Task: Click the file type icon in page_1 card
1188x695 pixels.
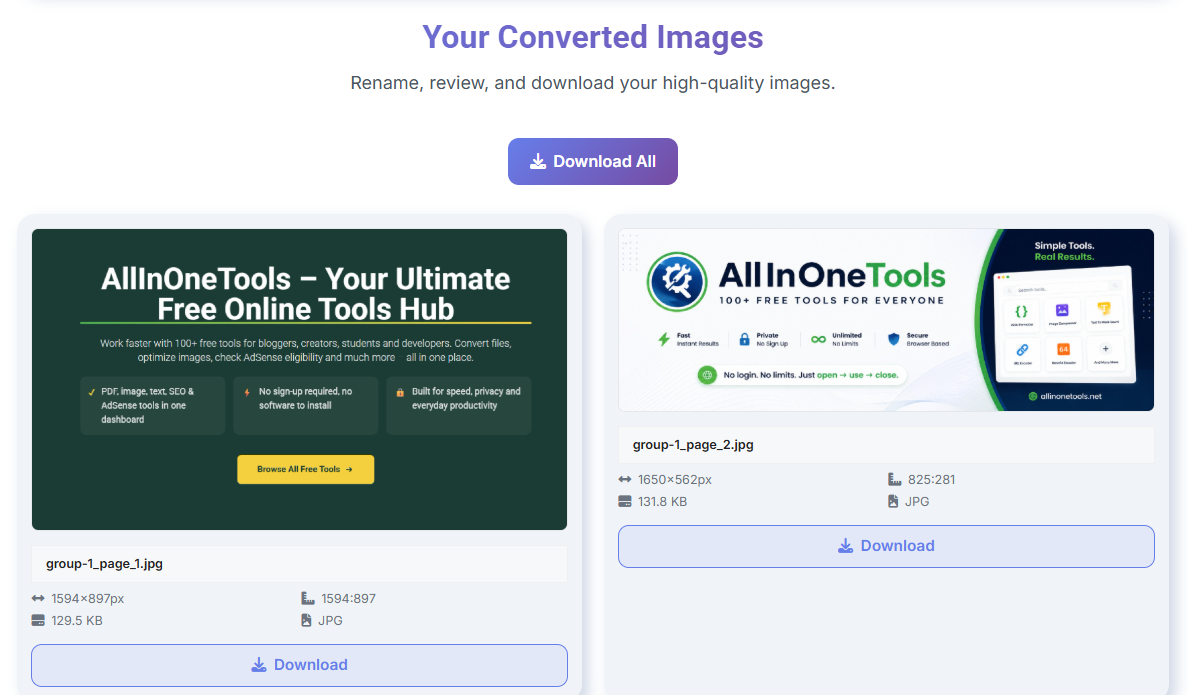Action: click(306, 621)
